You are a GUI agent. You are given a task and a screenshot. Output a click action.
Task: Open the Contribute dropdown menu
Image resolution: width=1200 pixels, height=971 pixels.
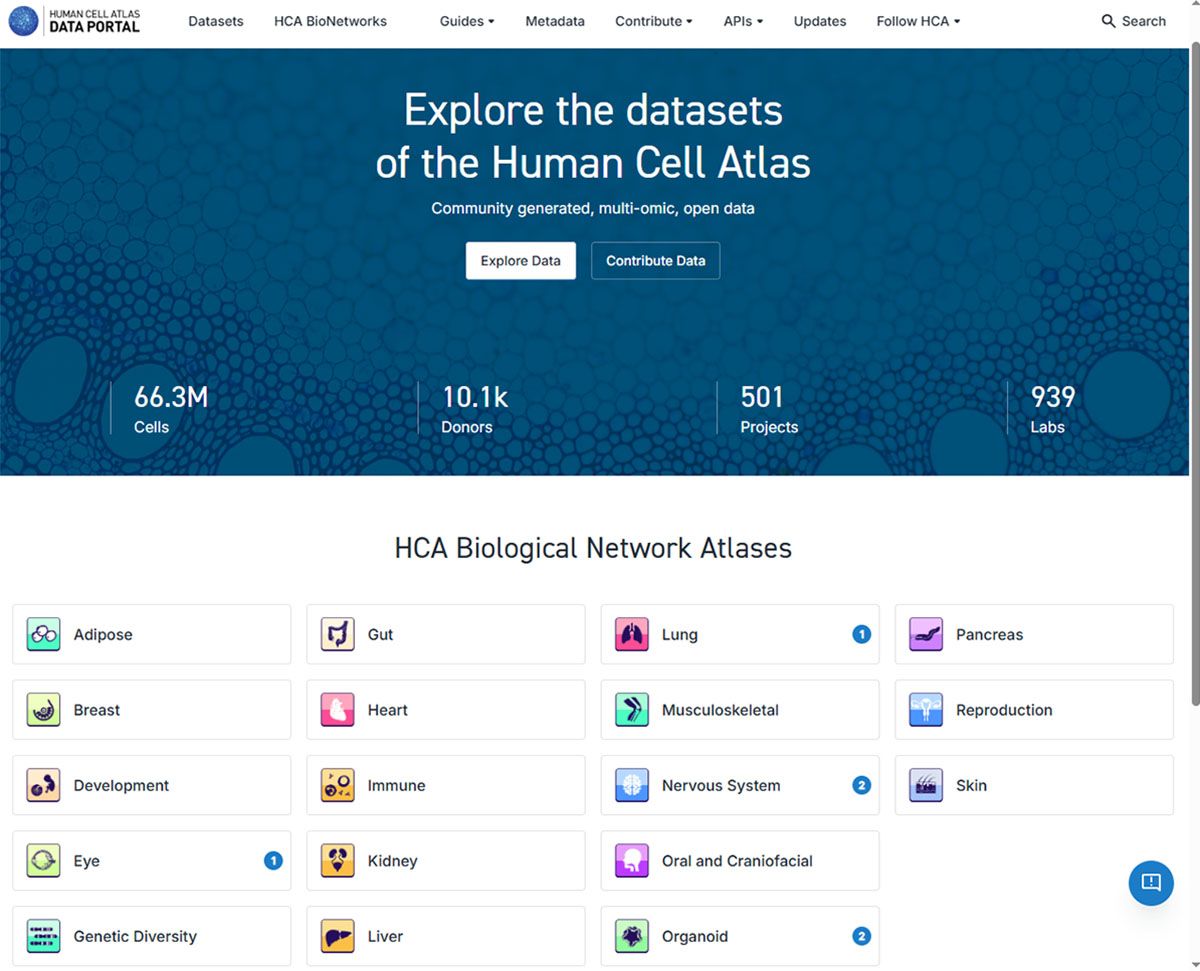653,21
